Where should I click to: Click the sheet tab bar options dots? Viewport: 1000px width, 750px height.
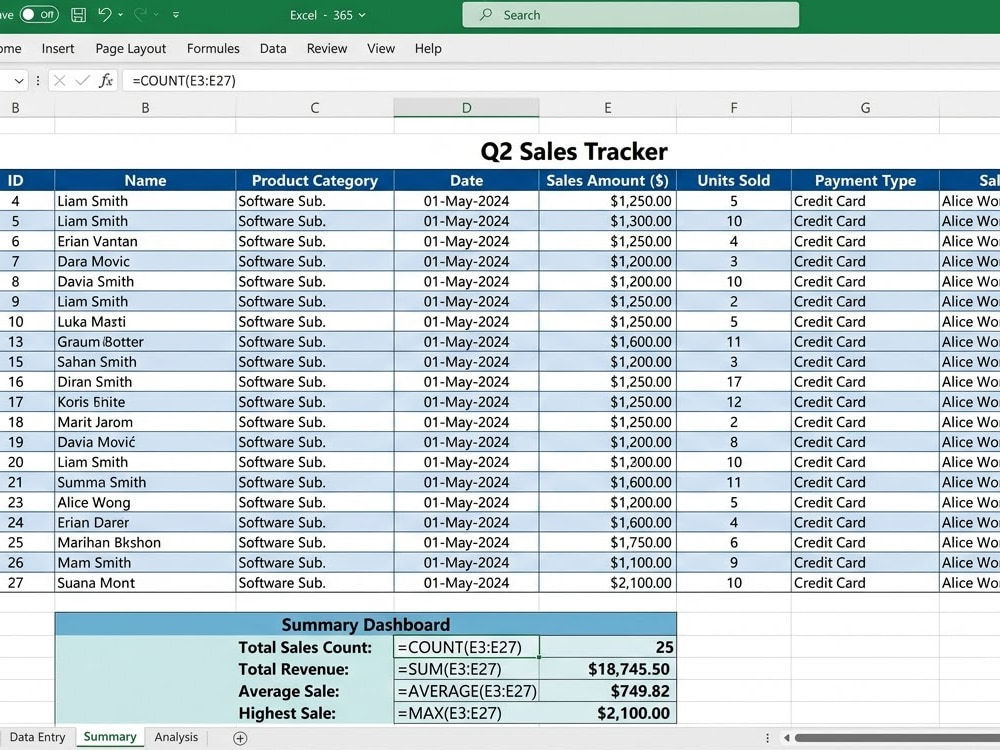coord(767,738)
